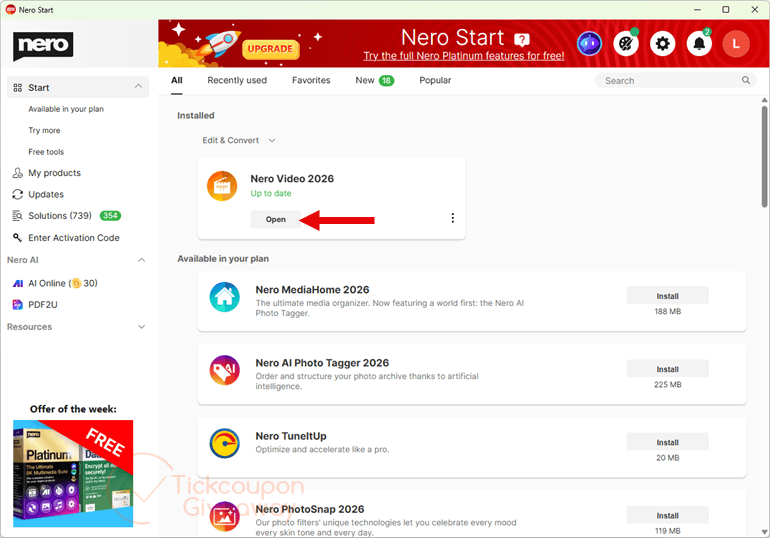Image resolution: width=770 pixels, height=538 pixels.
Task: Click the rocket Upgrade banner icon
Action: 222,43
